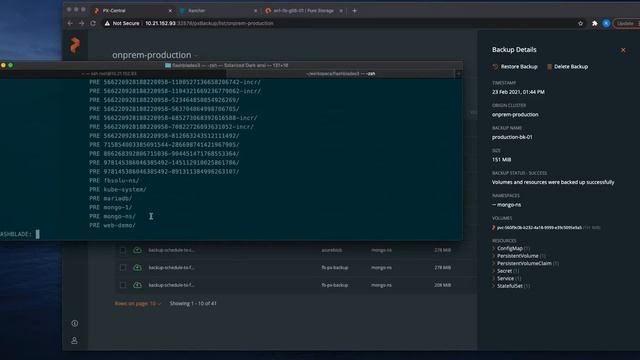Viewport: 640px width, 360px height.
Task: Collapse the mongo-ns namespace entry
Action: point(494,205)
